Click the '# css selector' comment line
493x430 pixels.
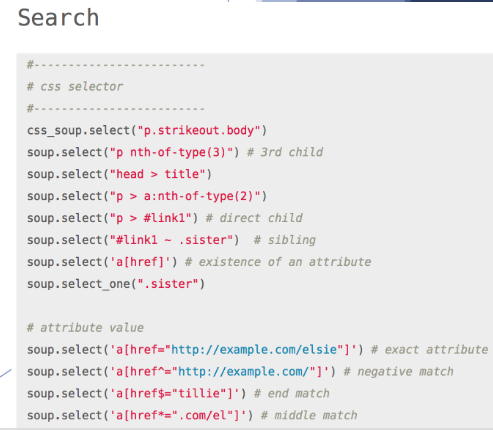pyautogui.click(x=75, y=87)
